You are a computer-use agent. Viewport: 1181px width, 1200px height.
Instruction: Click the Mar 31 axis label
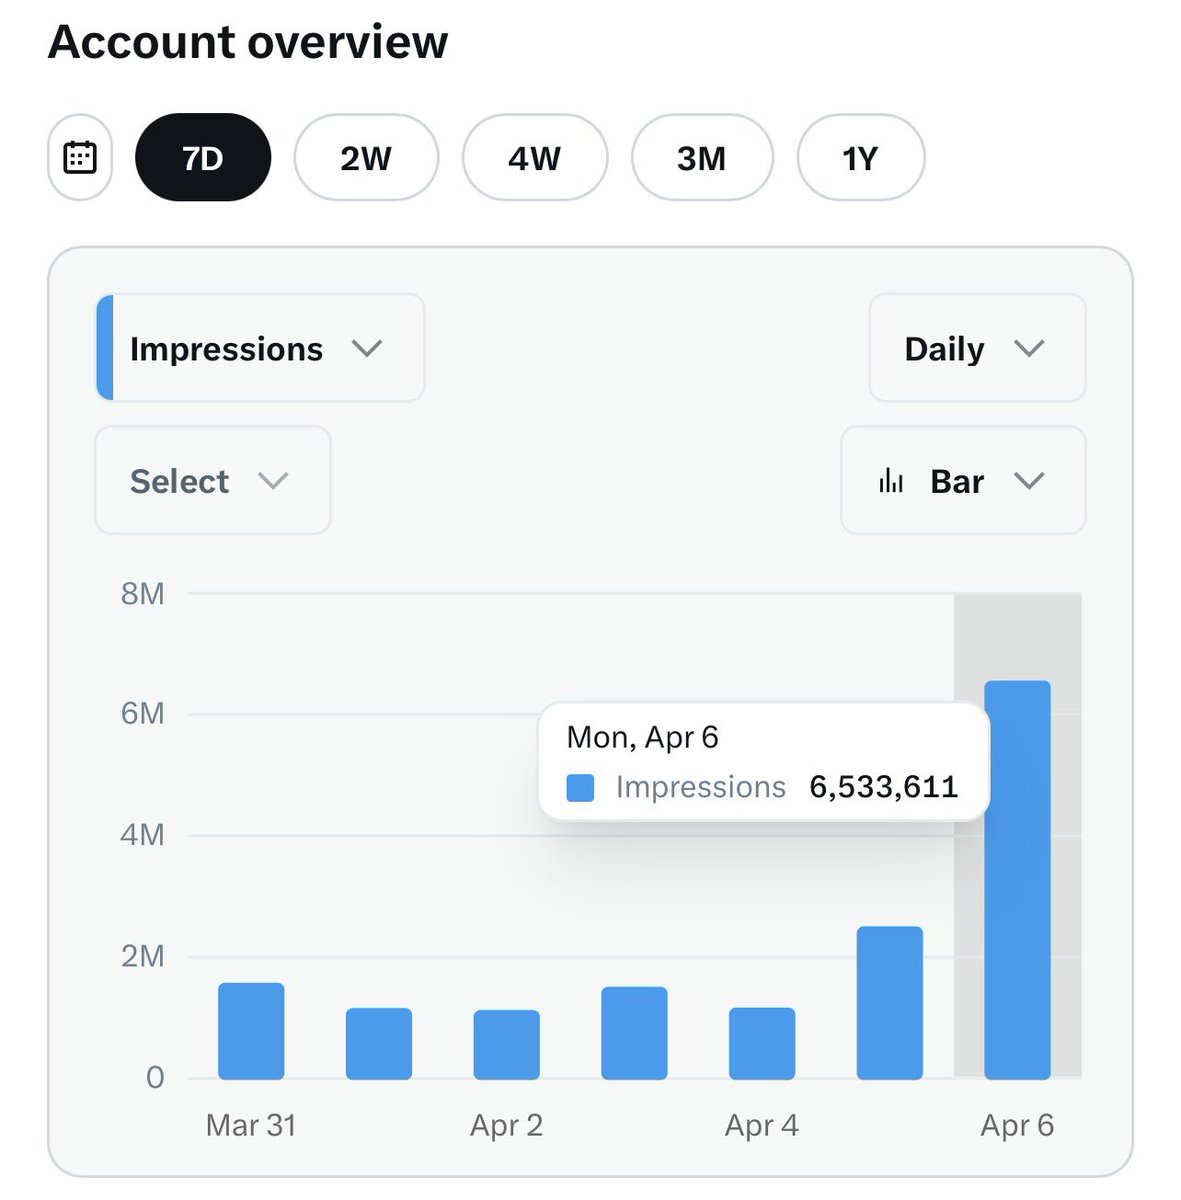tap(251, 1125)
